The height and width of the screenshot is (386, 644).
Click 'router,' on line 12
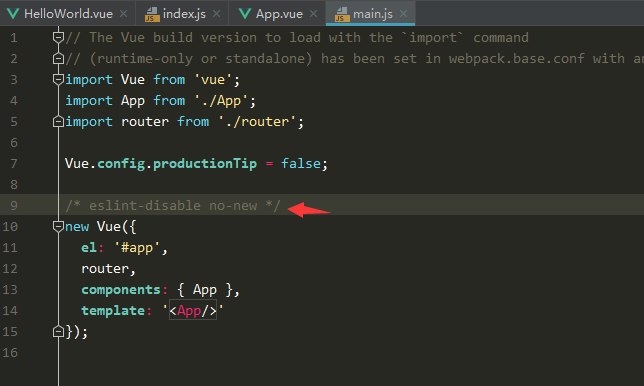[108, 269]
